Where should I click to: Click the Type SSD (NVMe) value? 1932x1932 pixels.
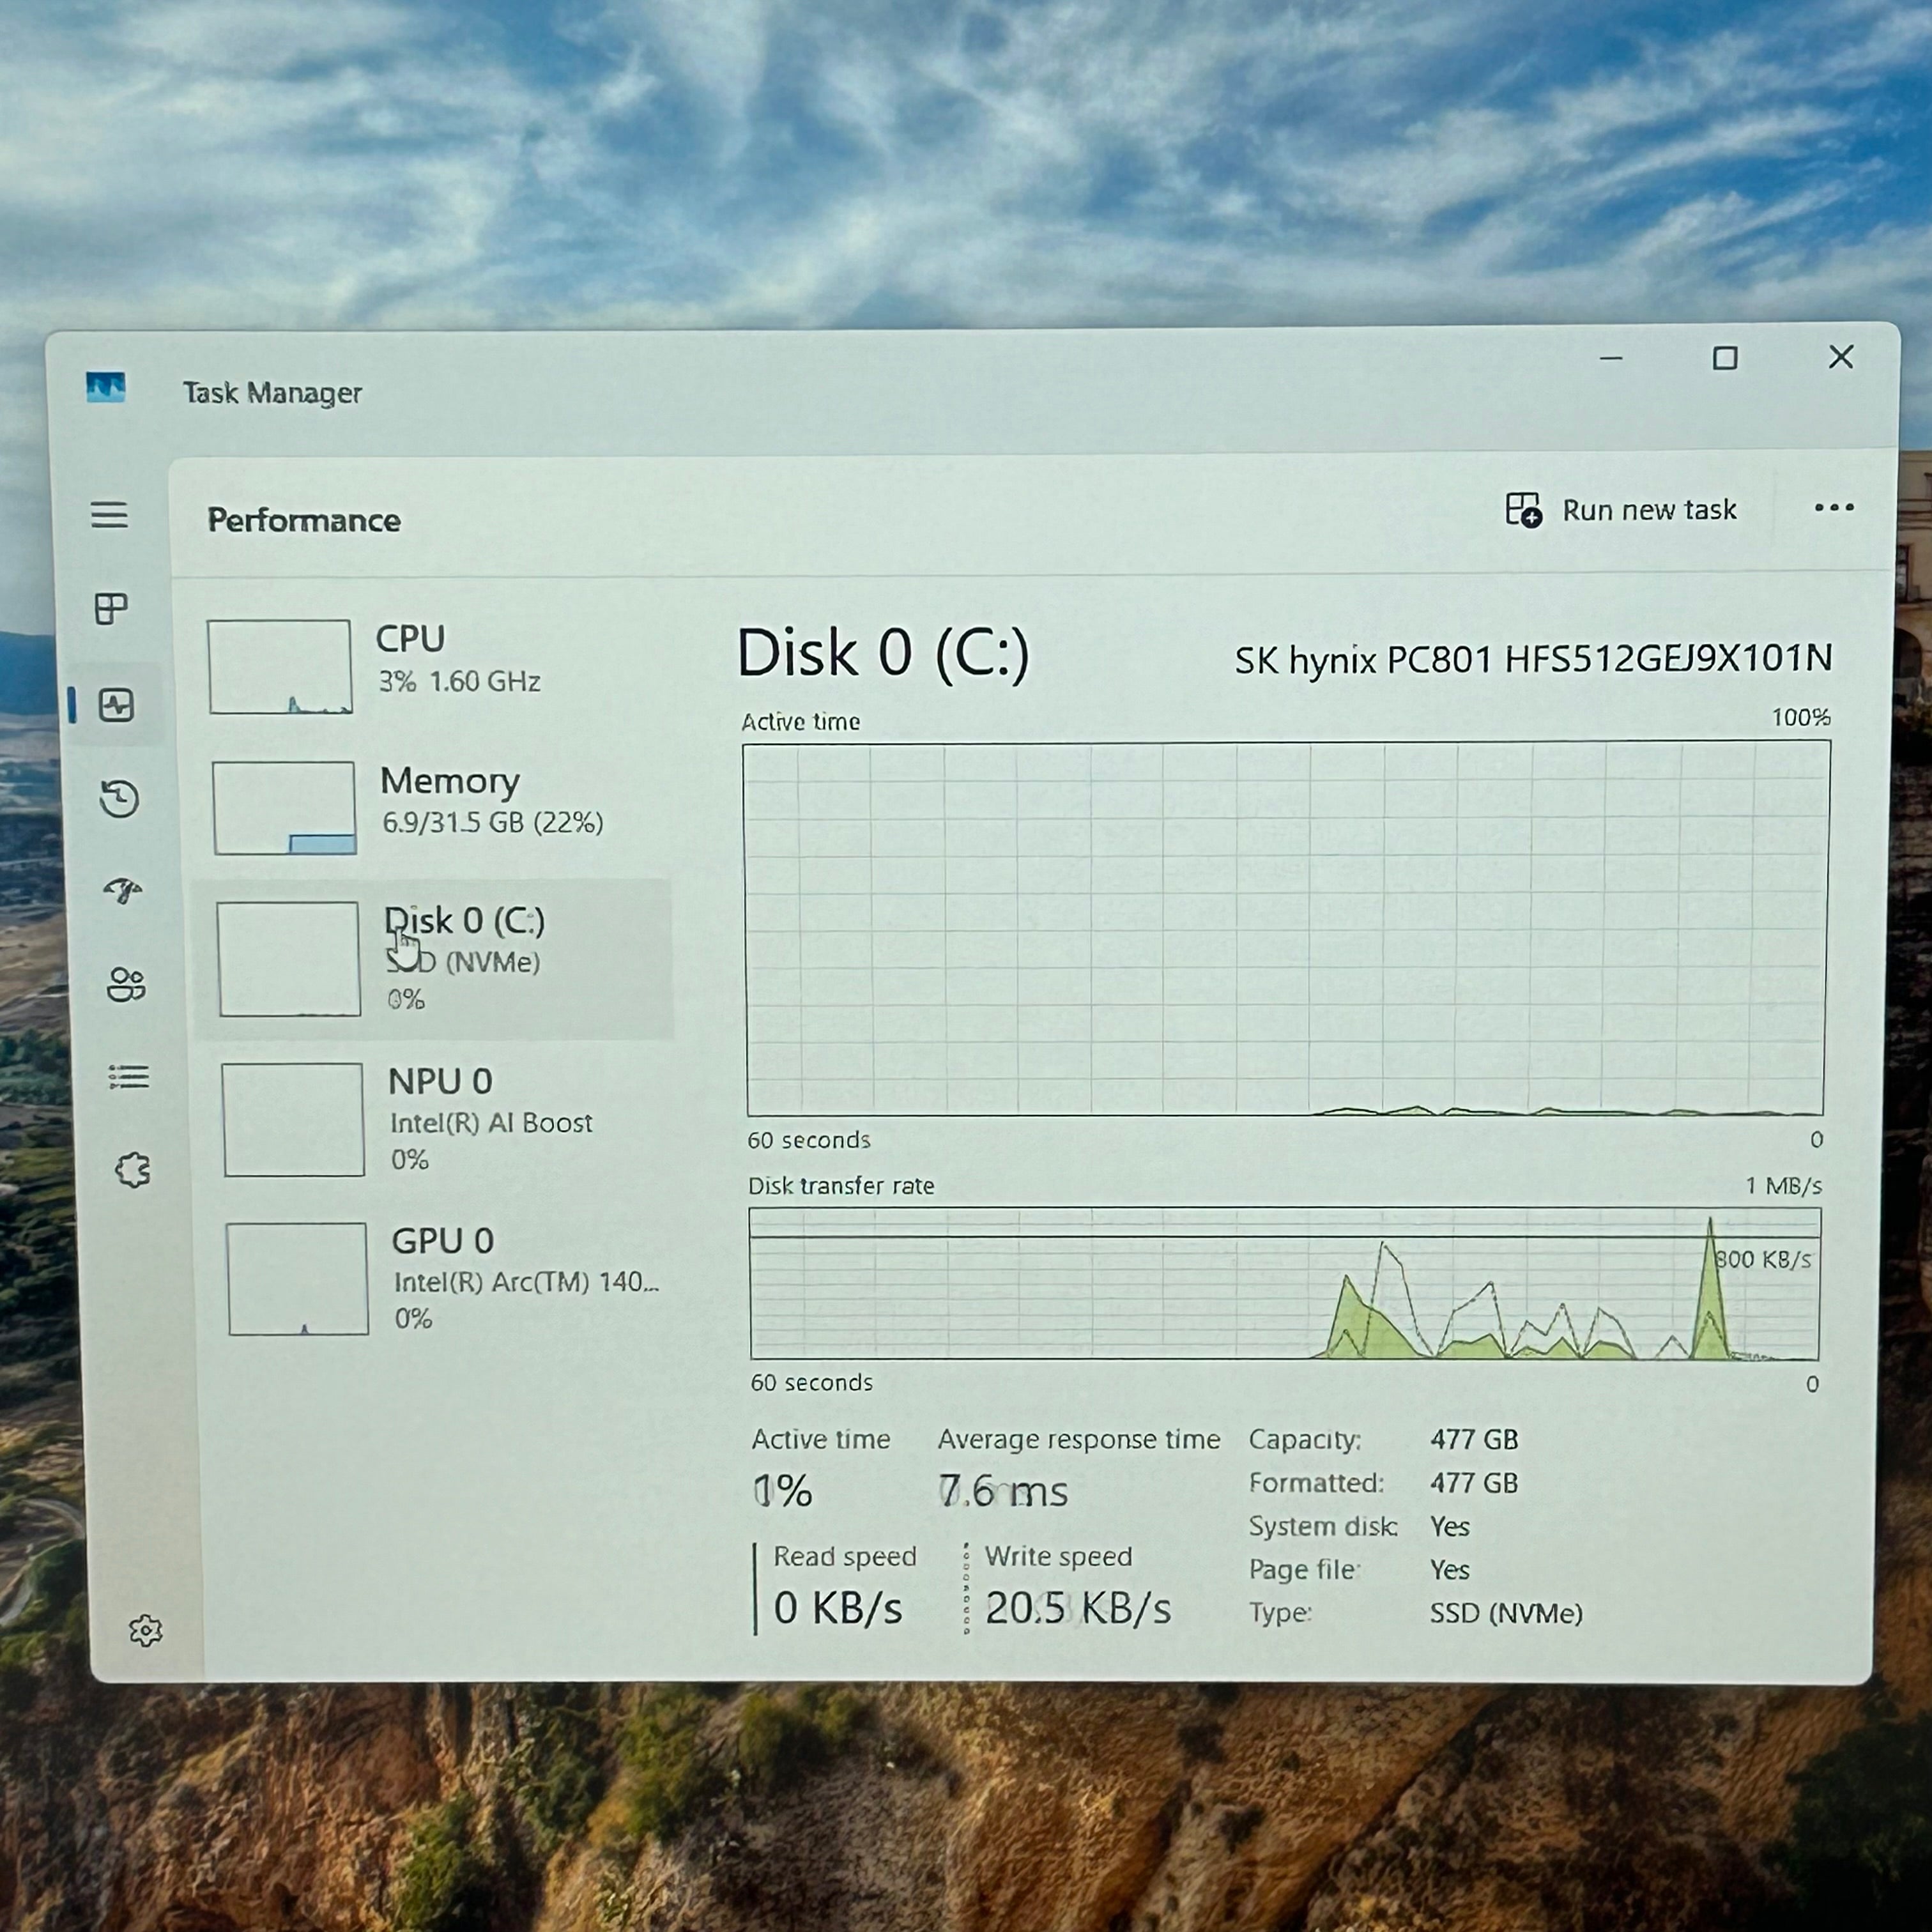click(x=1506, y=1613)
